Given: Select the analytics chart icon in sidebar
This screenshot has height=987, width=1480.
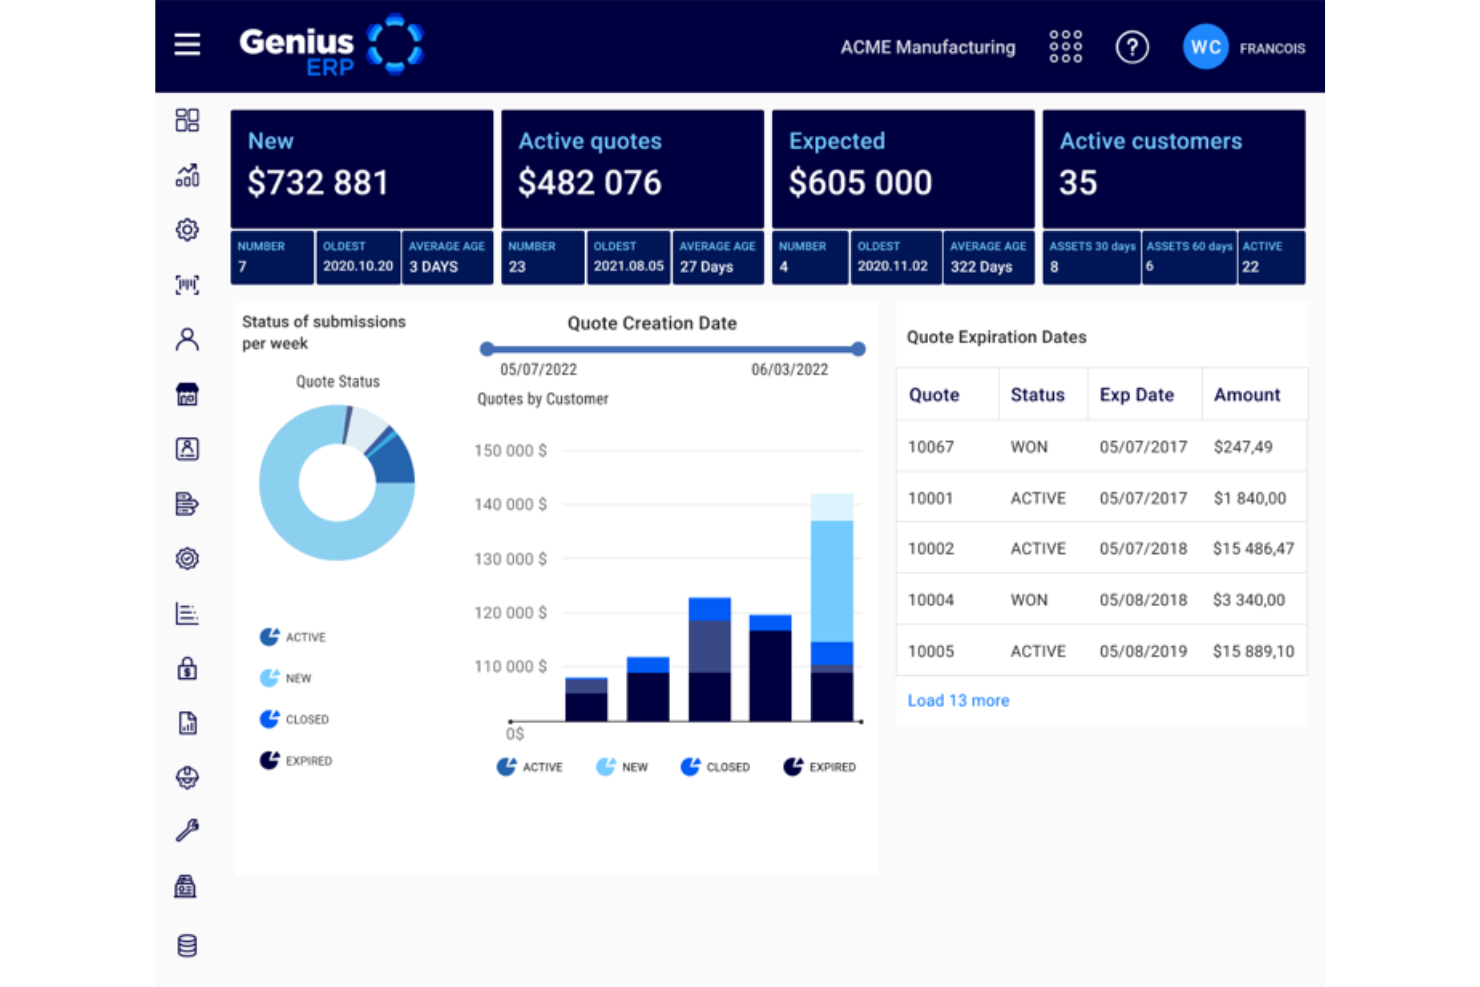Looking at the screenshot, I should 187,176.
